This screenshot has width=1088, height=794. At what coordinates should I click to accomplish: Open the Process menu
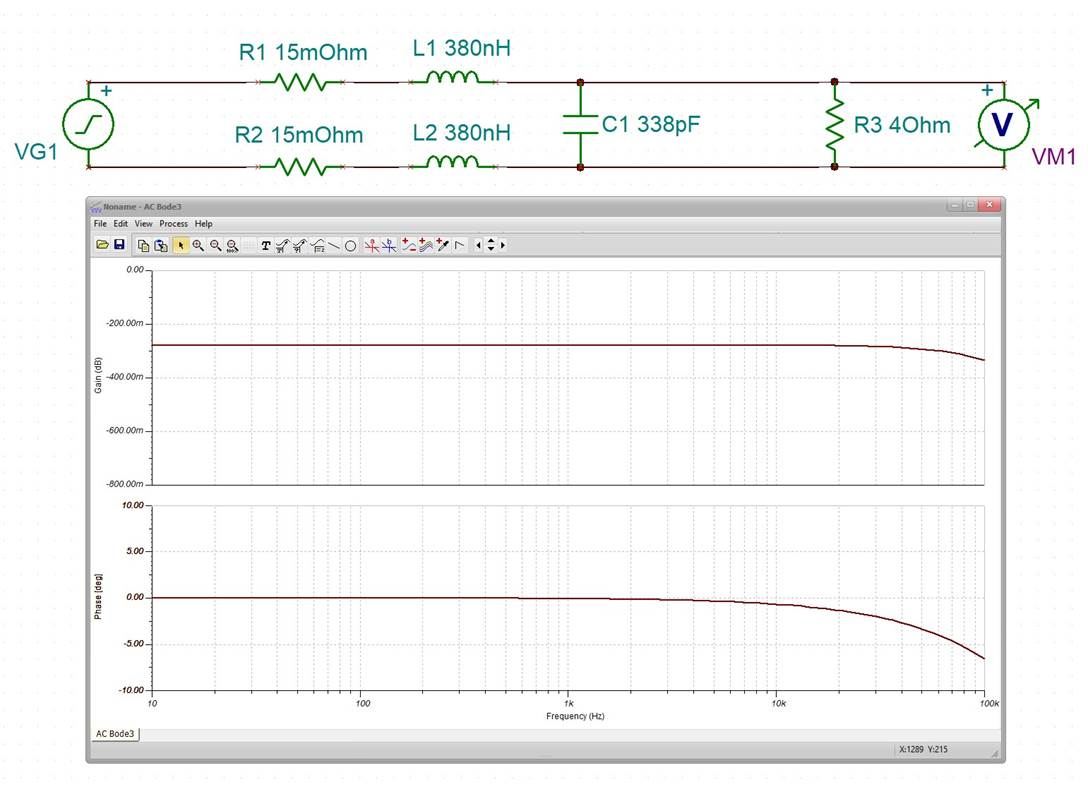coord(173,223)
